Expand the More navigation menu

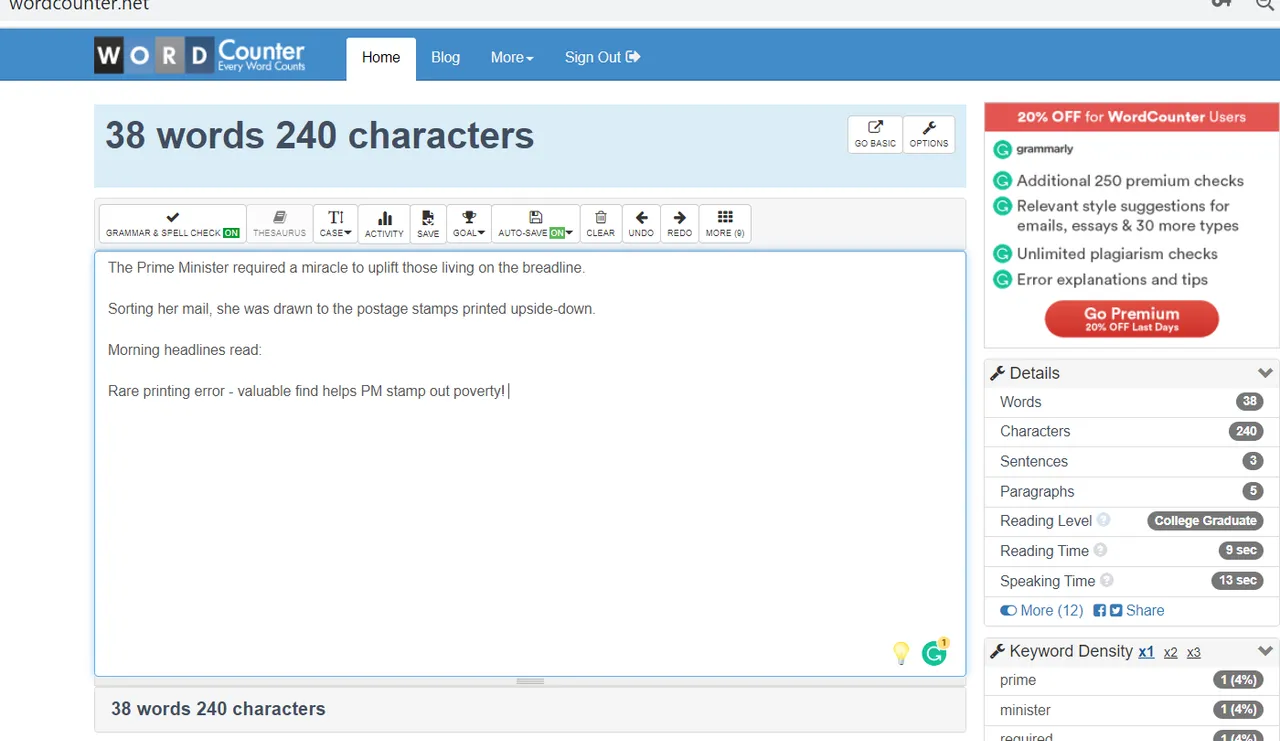coord(512,58)
